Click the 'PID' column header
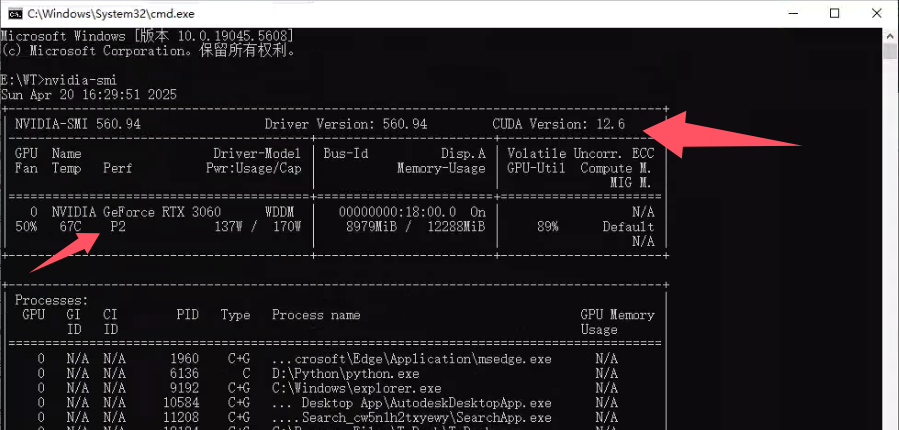This screenshot has height=430, width=899. click(x=188, y=315)
